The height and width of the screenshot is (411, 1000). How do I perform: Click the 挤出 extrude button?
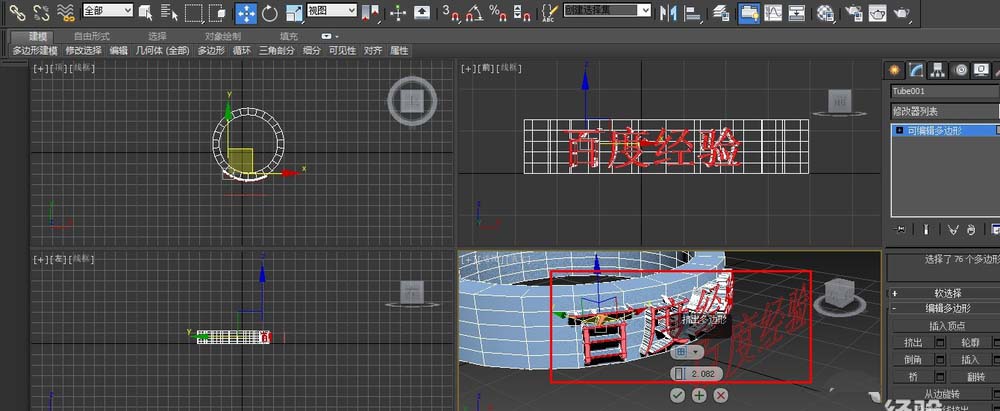[x=913, y=343]
